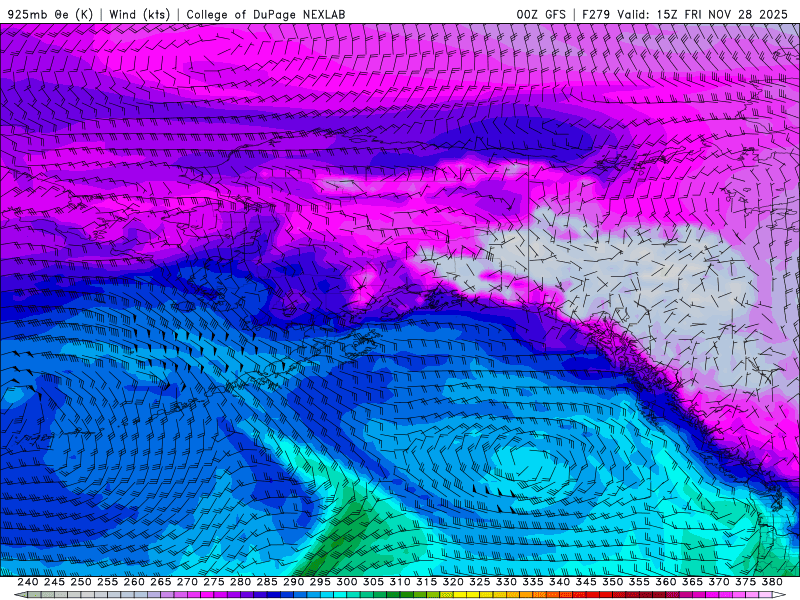Click the 350 theta-e scale label
Image resolution: width=800 pixels, height=600 pixels.
tap(612, 582)
